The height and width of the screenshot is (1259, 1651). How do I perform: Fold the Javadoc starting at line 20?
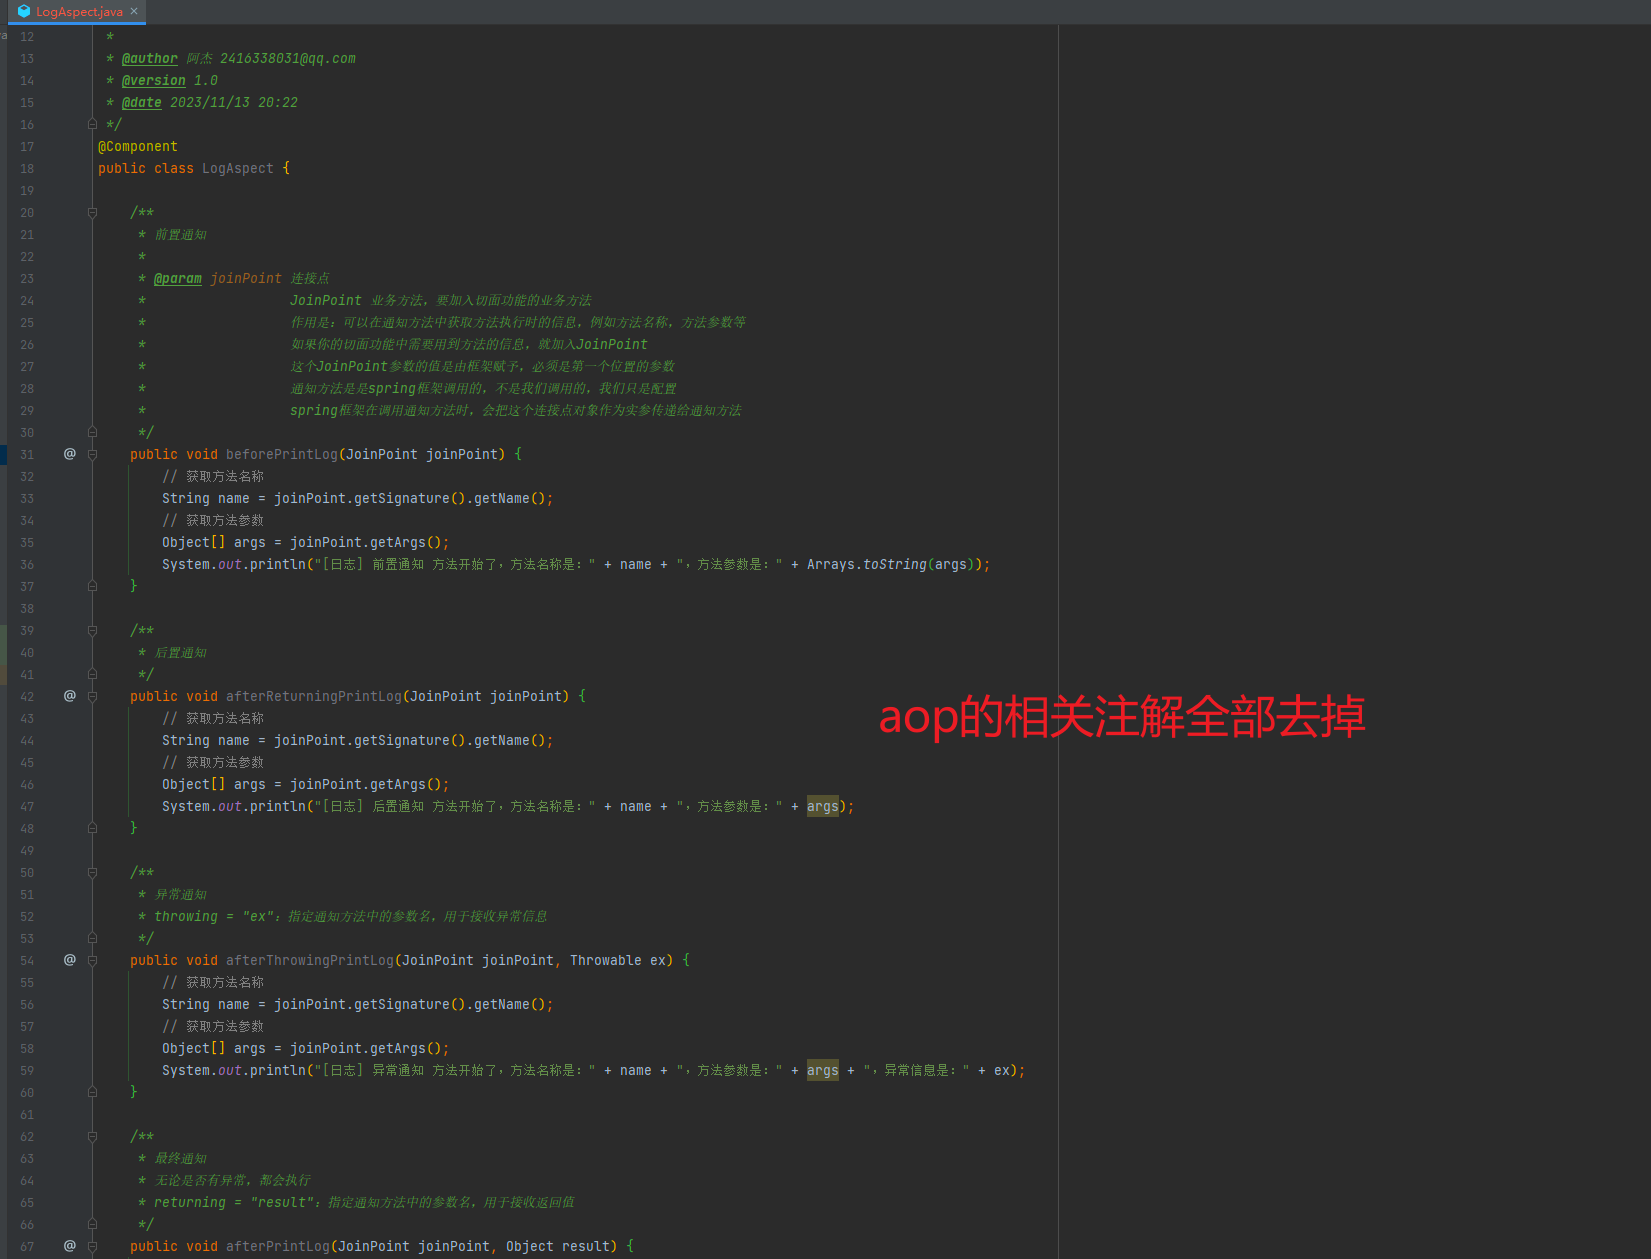tap(92, 212)
